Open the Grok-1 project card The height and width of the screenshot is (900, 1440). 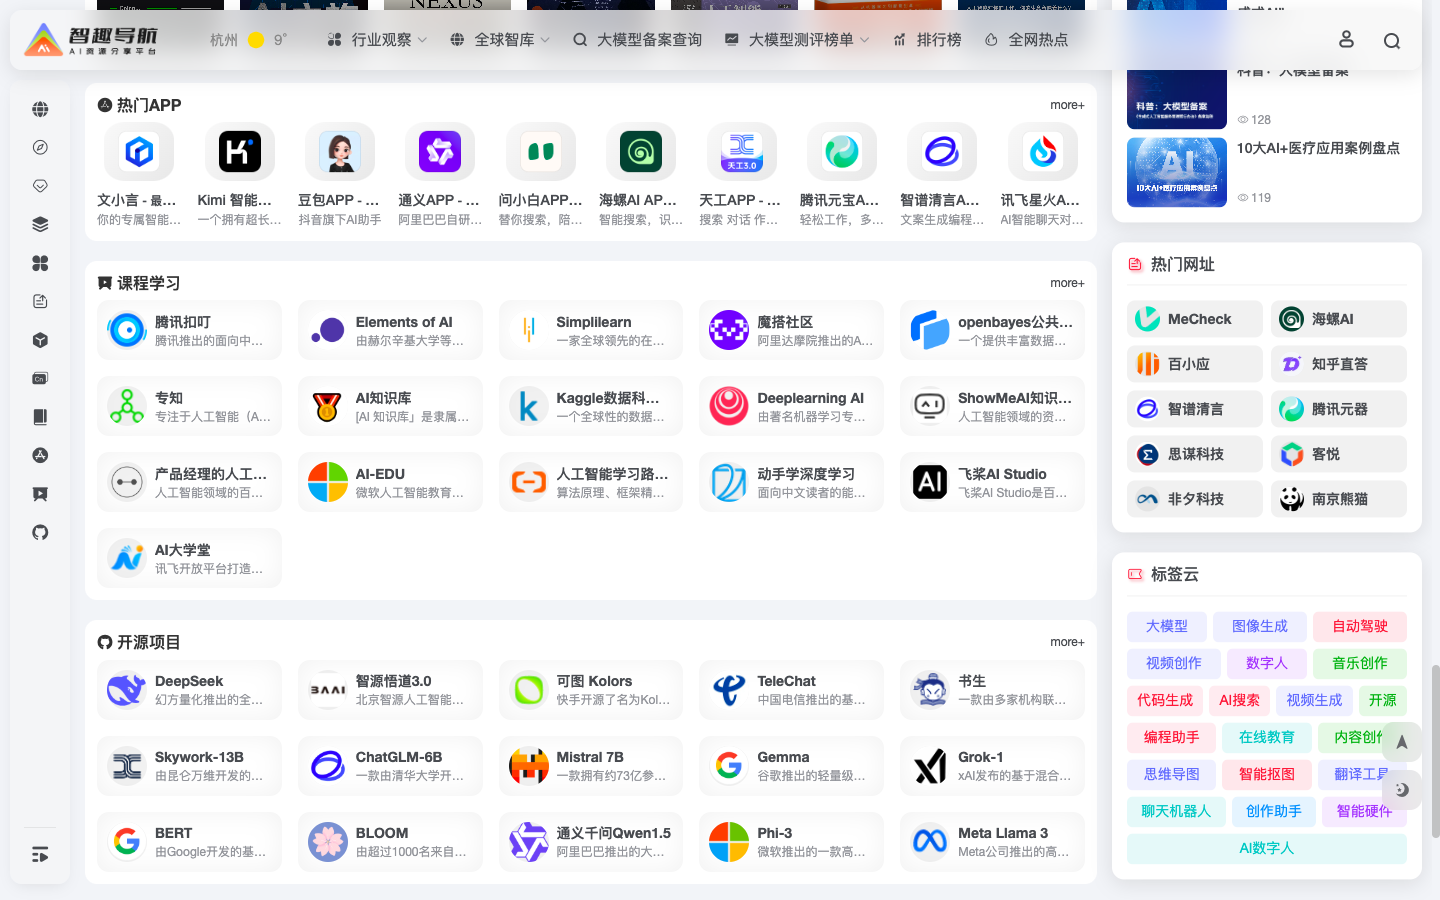click(992, 766)
